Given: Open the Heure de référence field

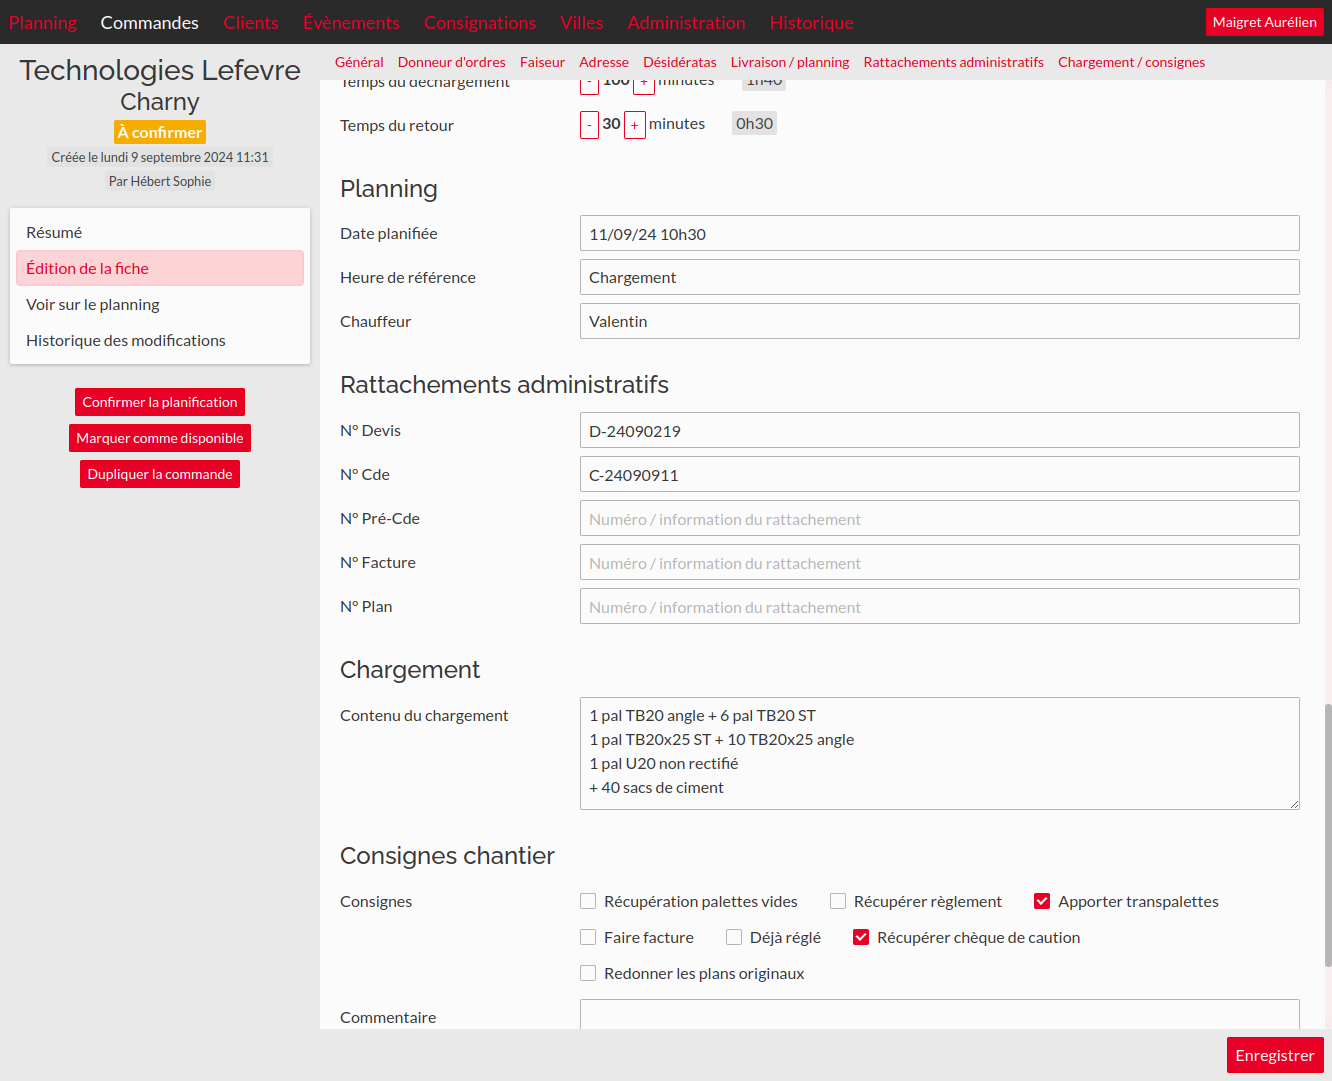Looking at the screenshot, I should point(939,277).
